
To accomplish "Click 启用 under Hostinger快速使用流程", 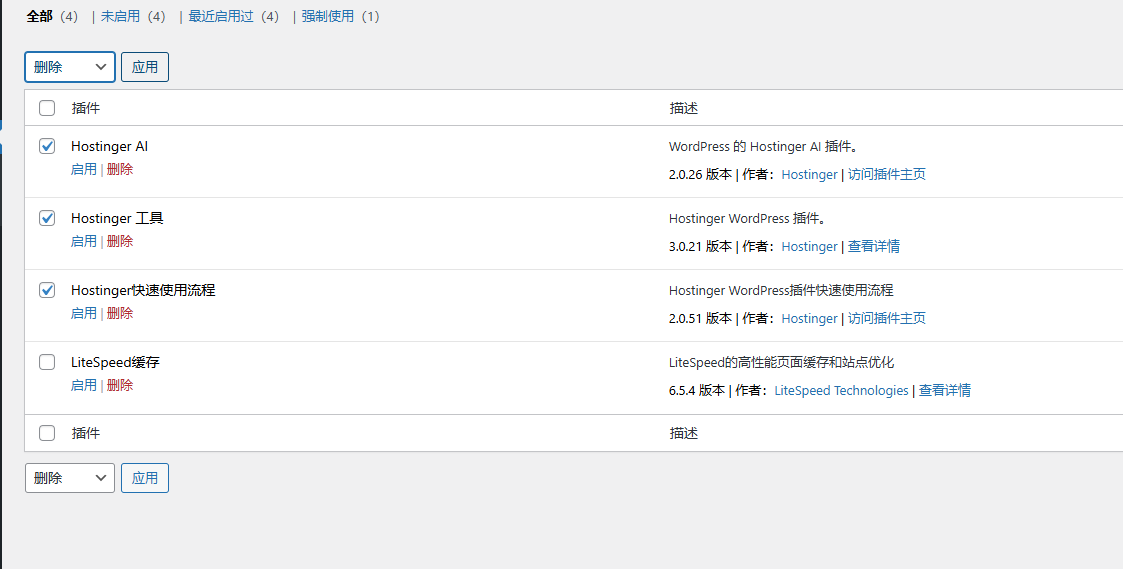I will point(84,313).
